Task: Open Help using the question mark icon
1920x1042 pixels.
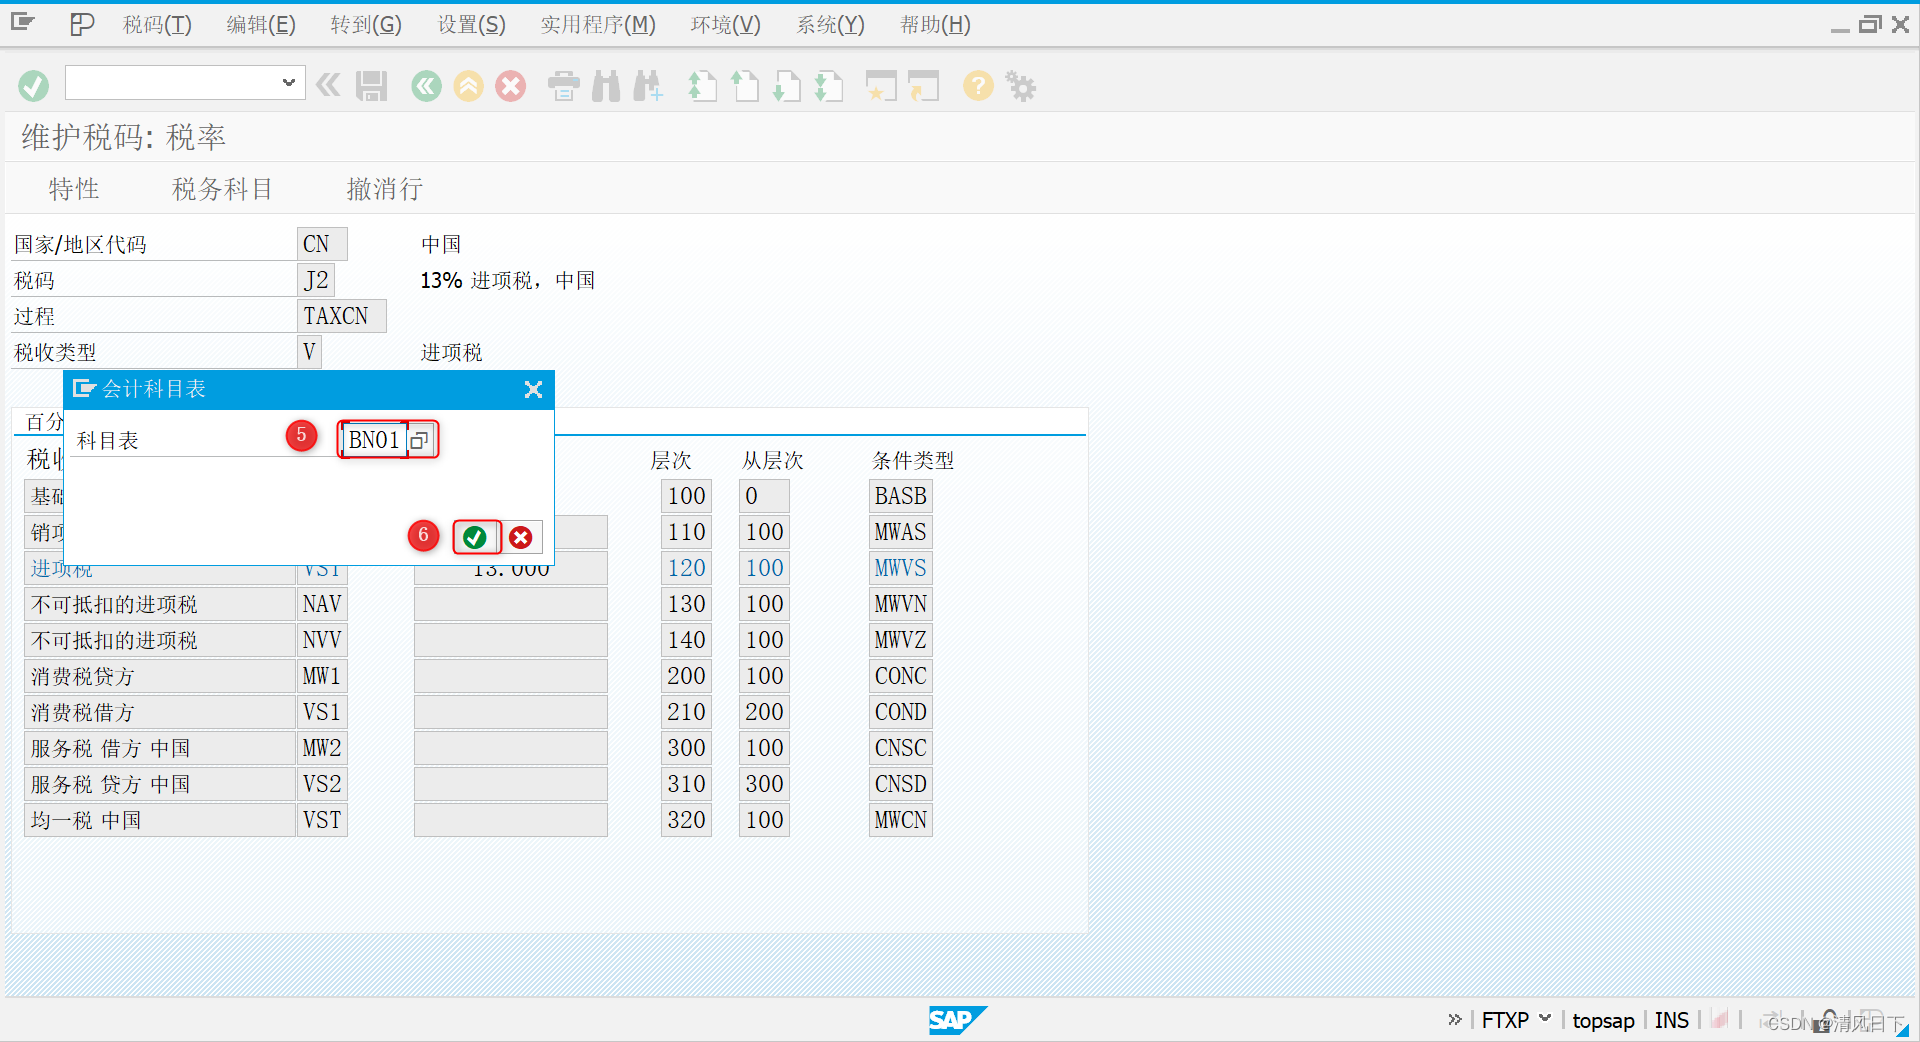Action: pyautogui.click(x=977, y=86)
